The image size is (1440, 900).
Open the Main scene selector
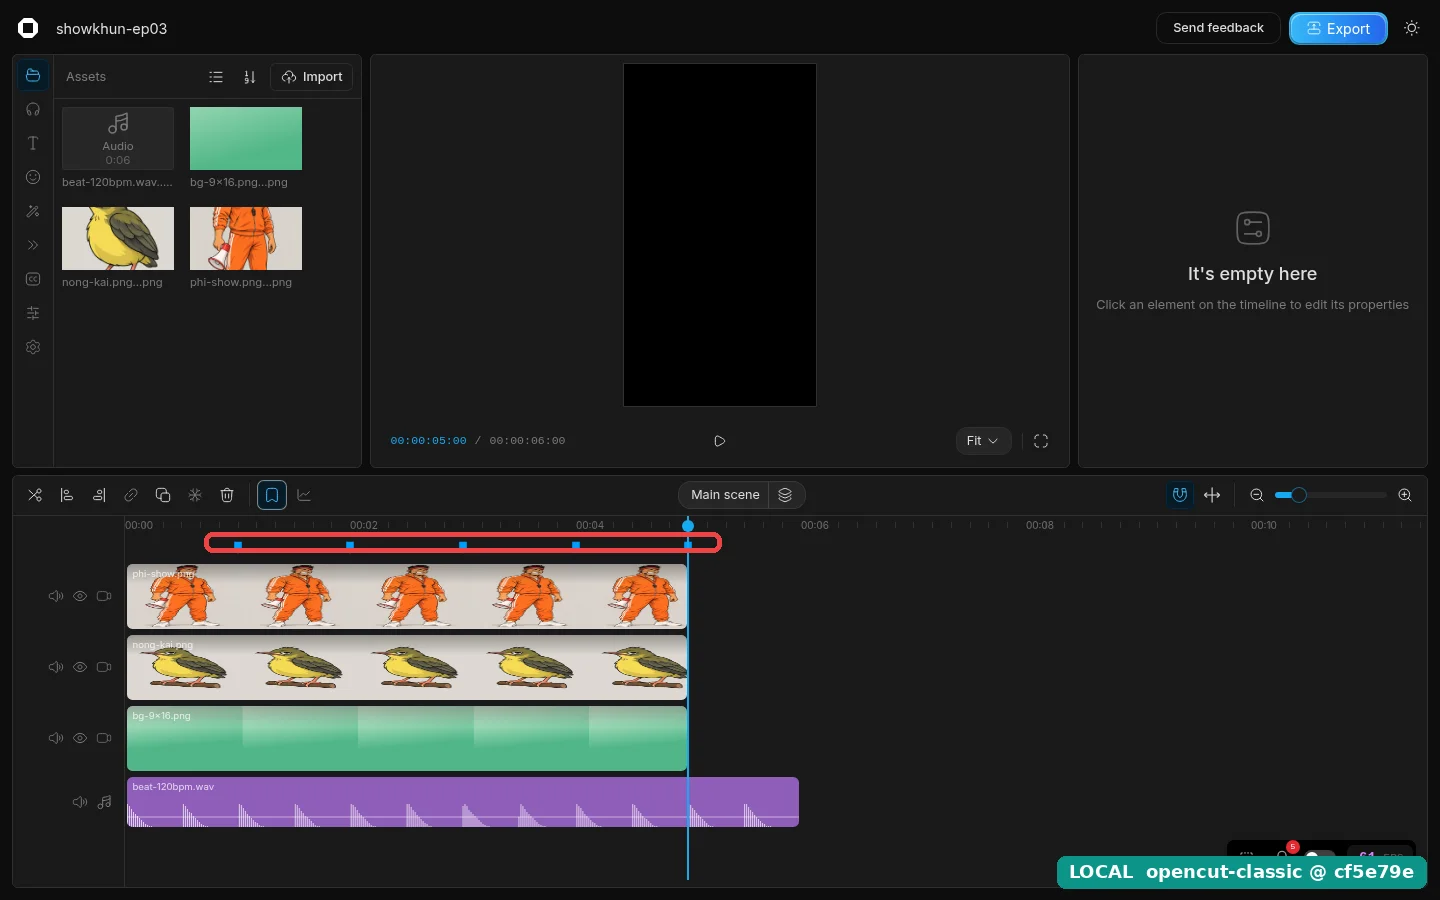(725, 495)
